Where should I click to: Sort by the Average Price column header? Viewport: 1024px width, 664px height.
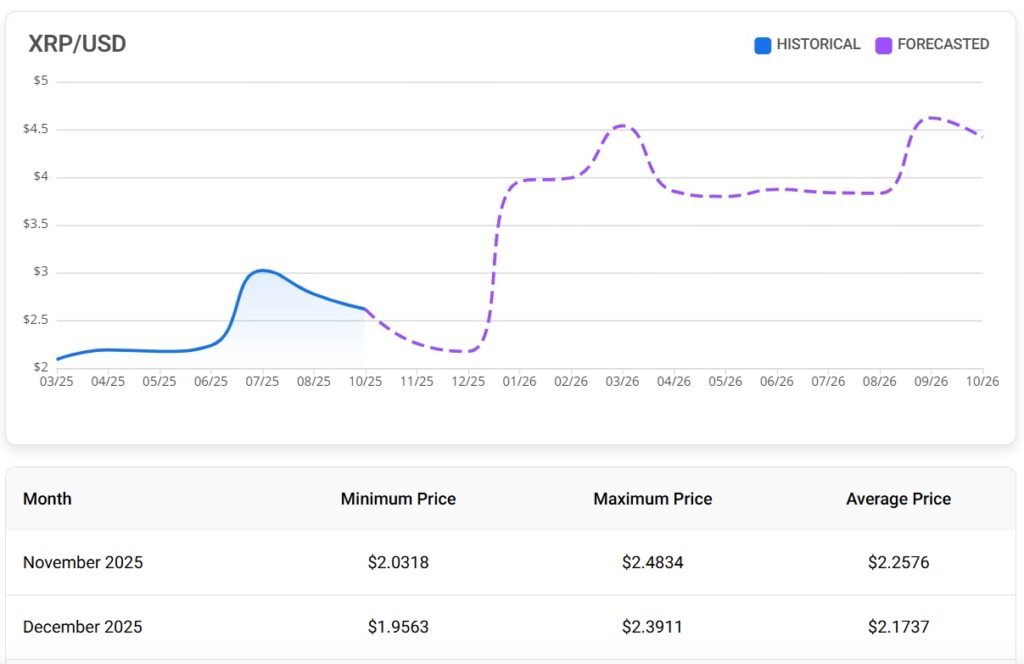click(x=898, y=498)
